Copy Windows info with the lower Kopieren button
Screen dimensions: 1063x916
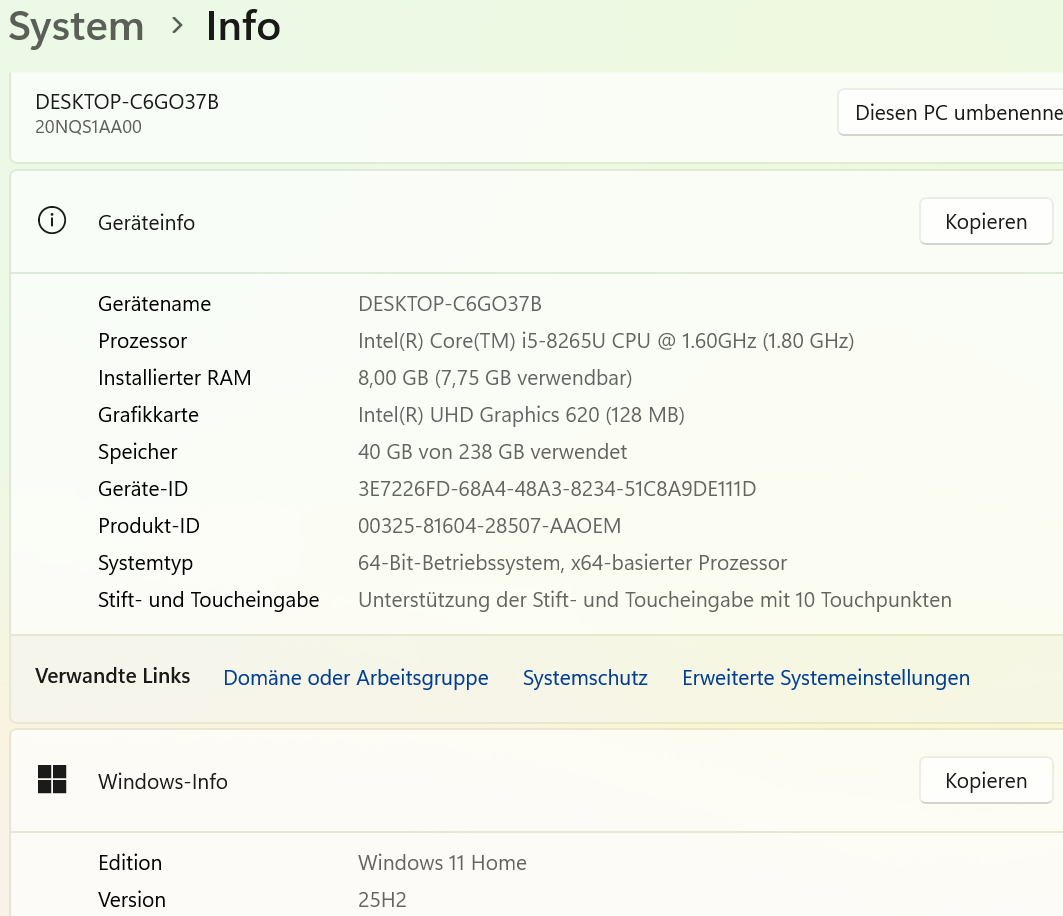click(x=986, y=780)
